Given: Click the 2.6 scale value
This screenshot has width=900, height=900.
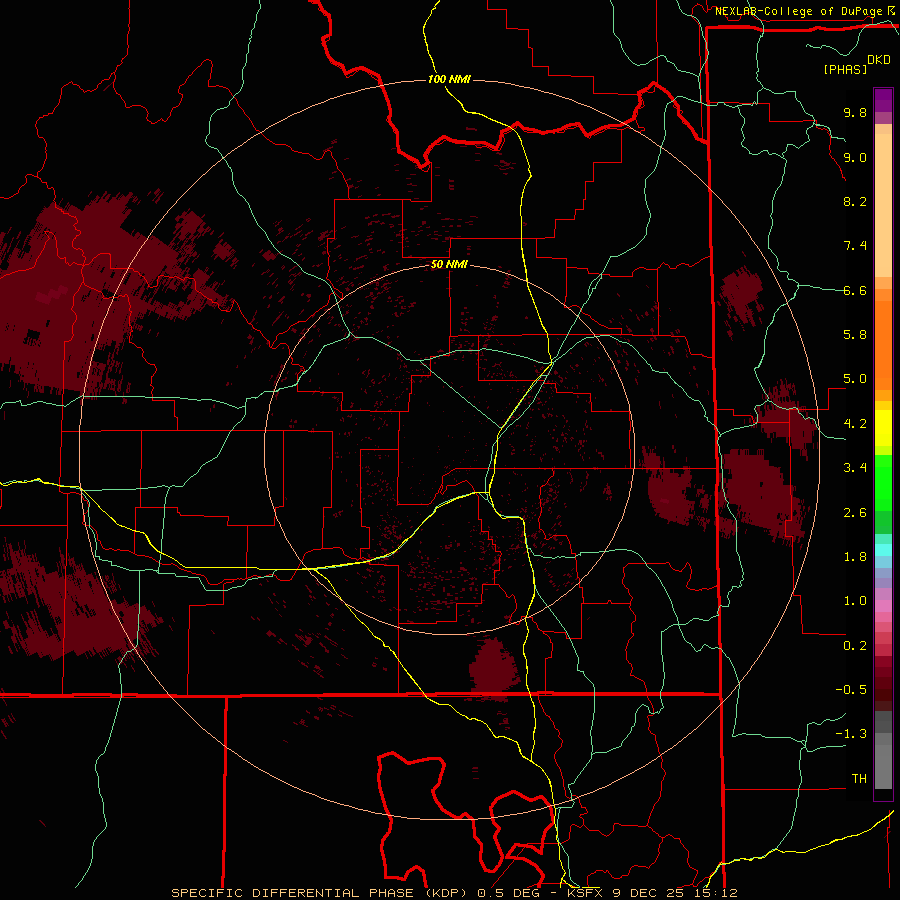Looking at the screenshot, I should tap(855, 513).
